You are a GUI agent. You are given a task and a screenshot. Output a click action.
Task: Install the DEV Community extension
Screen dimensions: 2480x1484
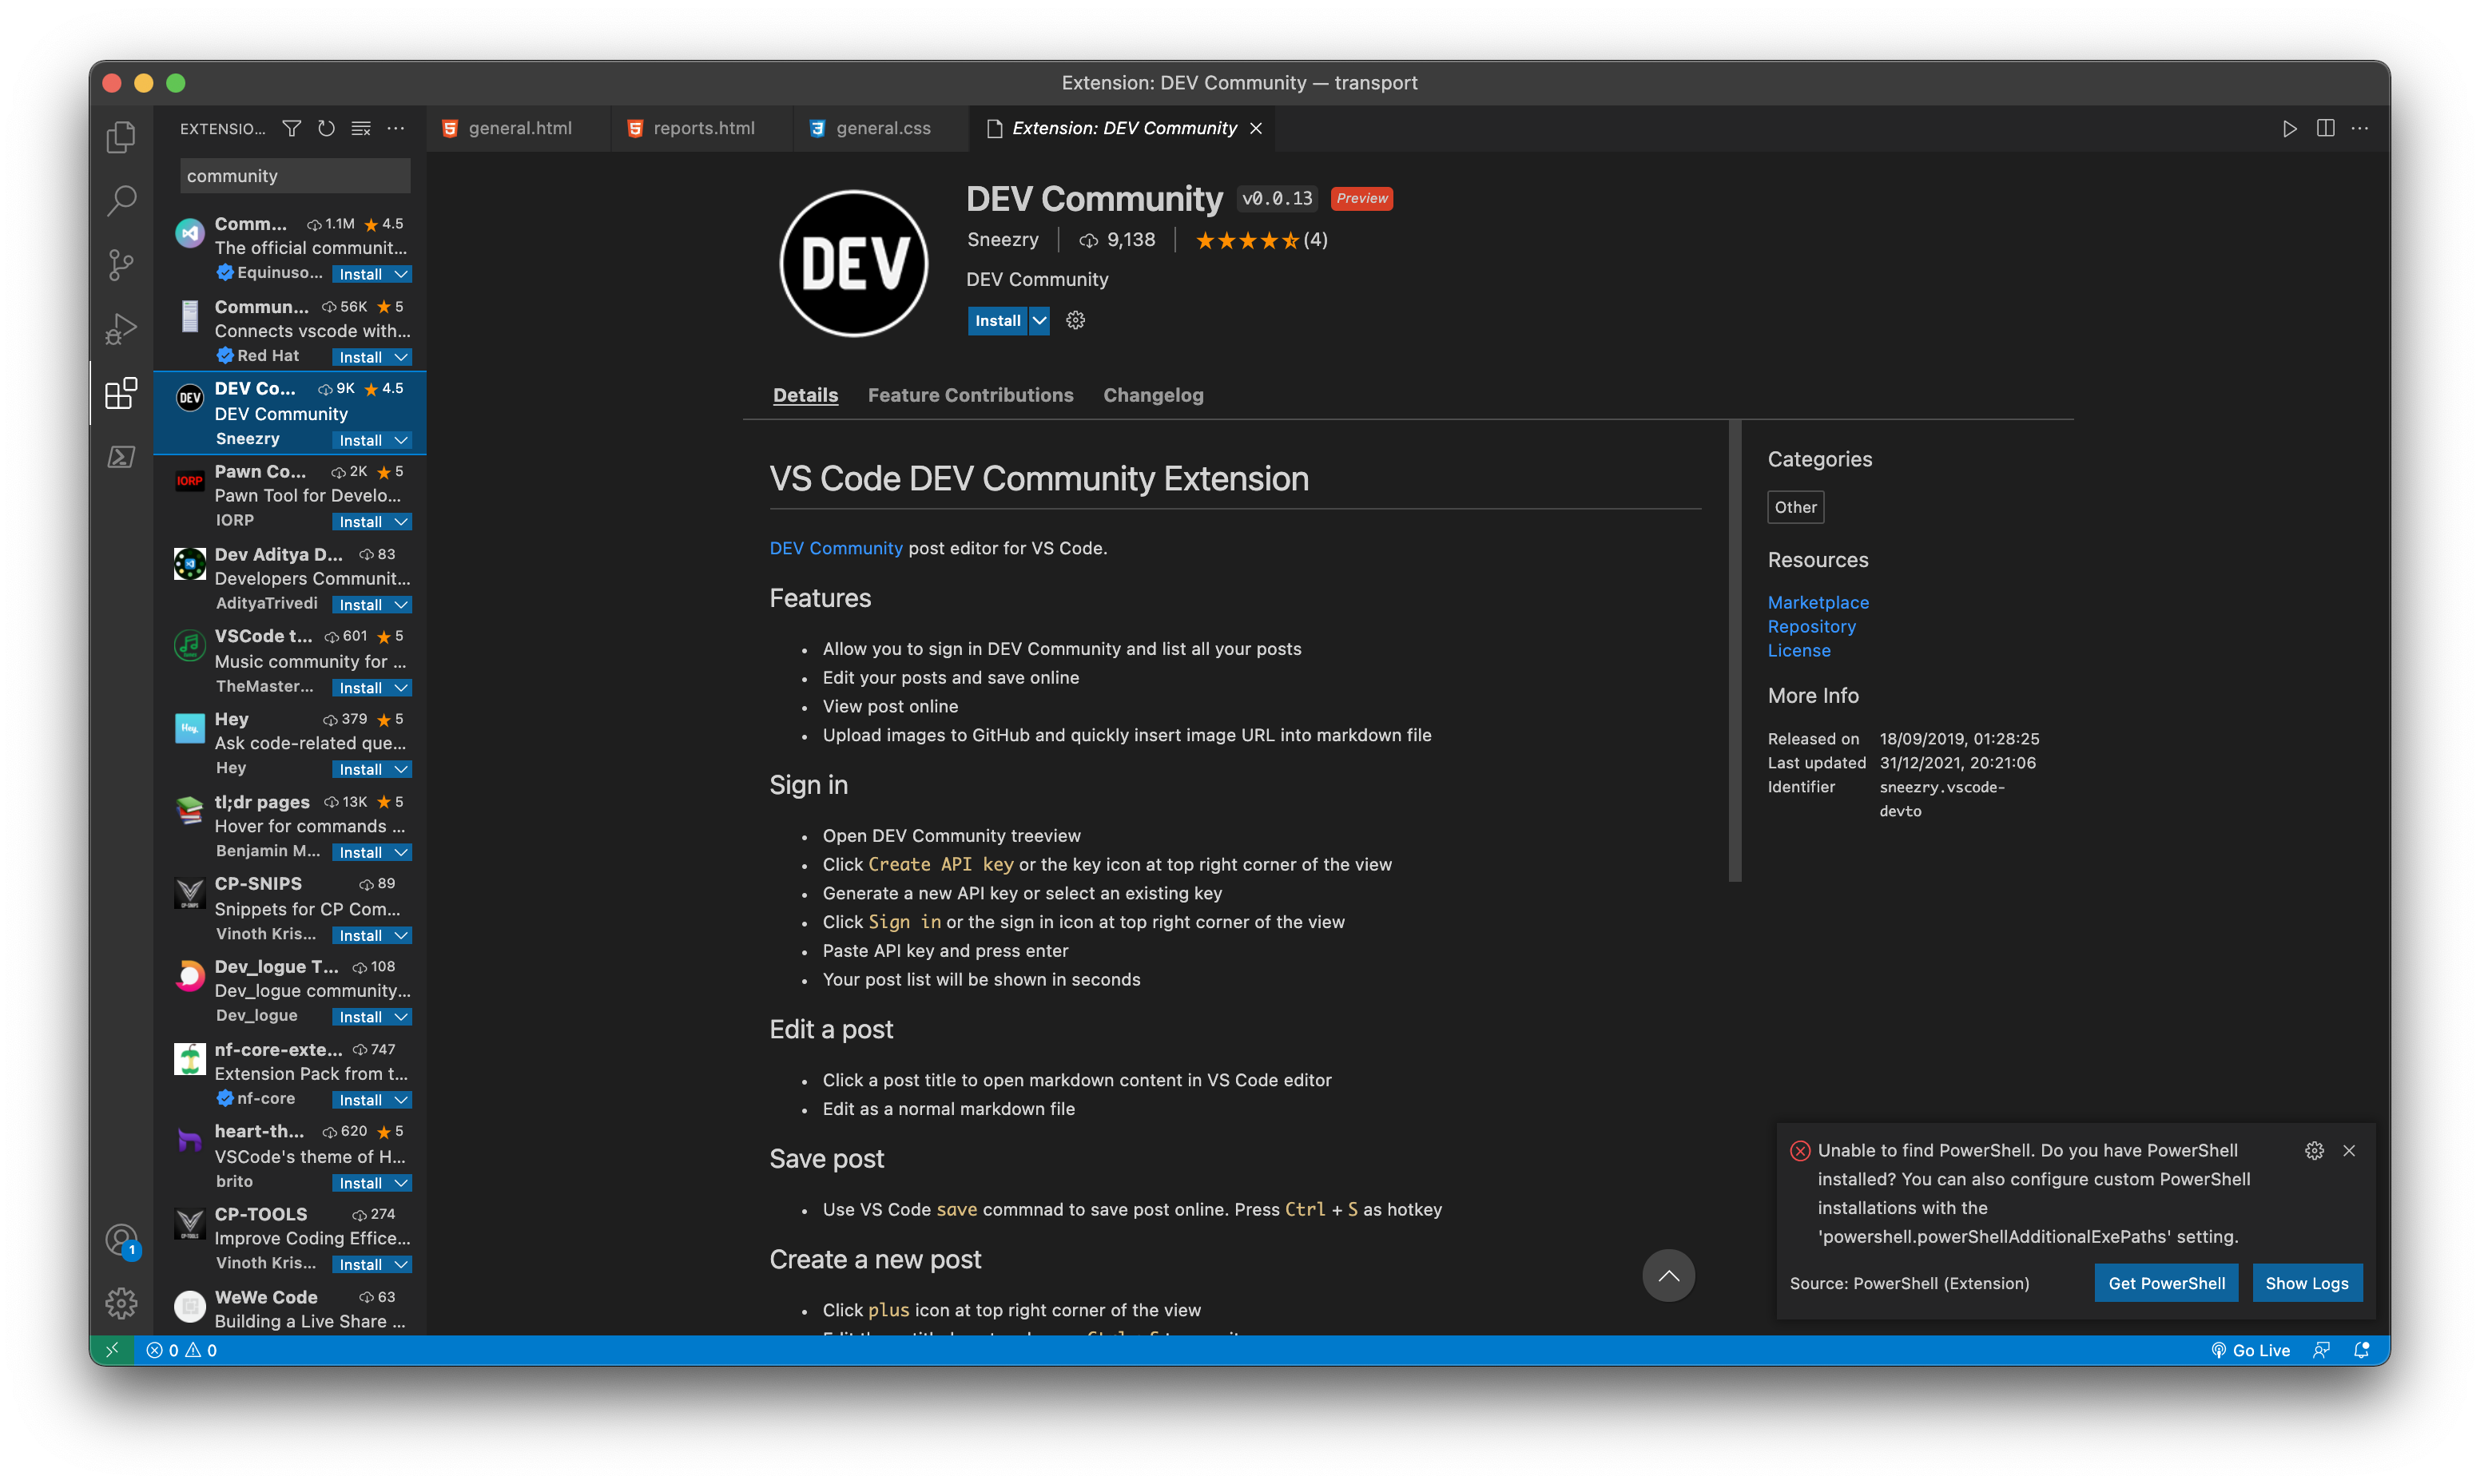(997, 320)
